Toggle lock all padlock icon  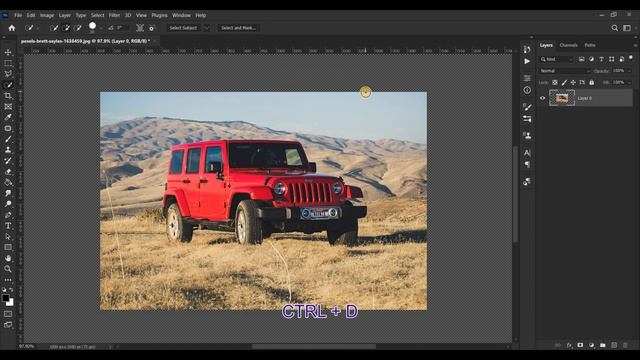(x=591, y=82)
